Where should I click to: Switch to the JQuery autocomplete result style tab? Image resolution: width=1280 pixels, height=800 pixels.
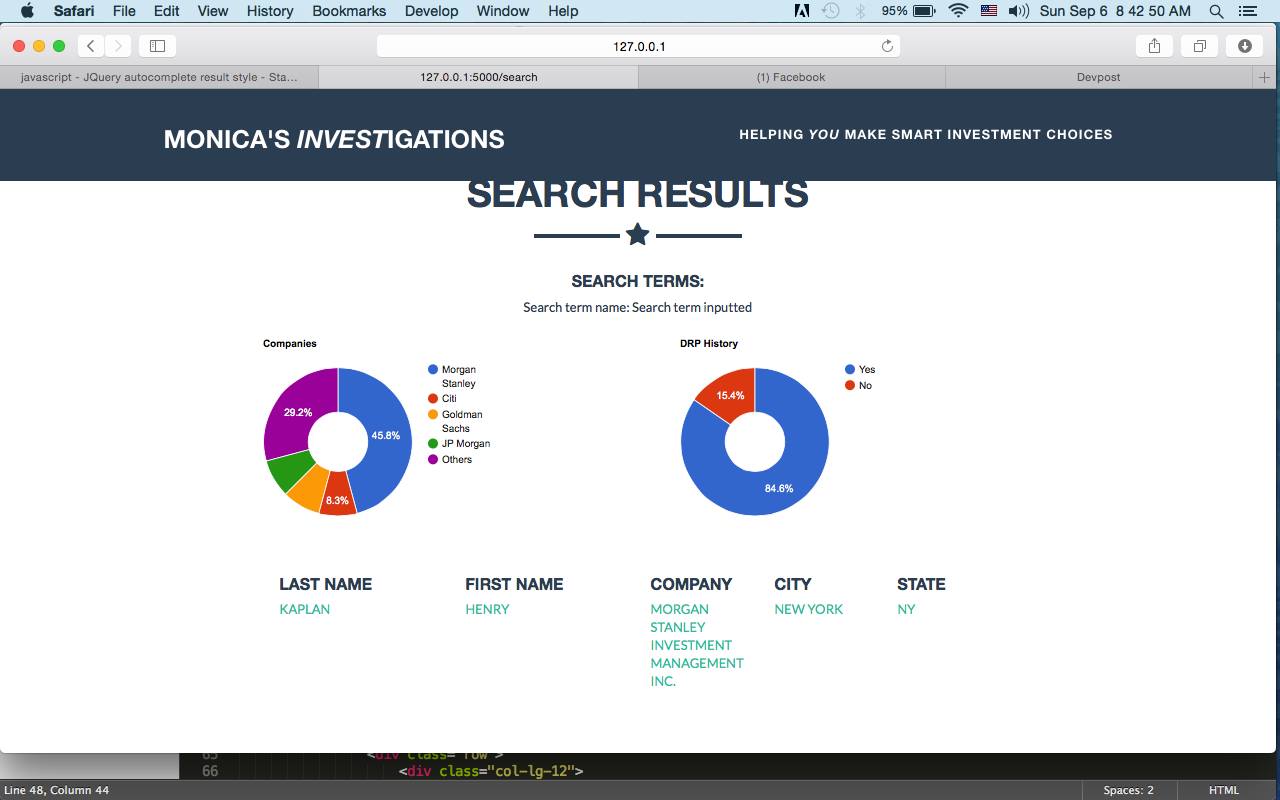click(x=159, y=77)
